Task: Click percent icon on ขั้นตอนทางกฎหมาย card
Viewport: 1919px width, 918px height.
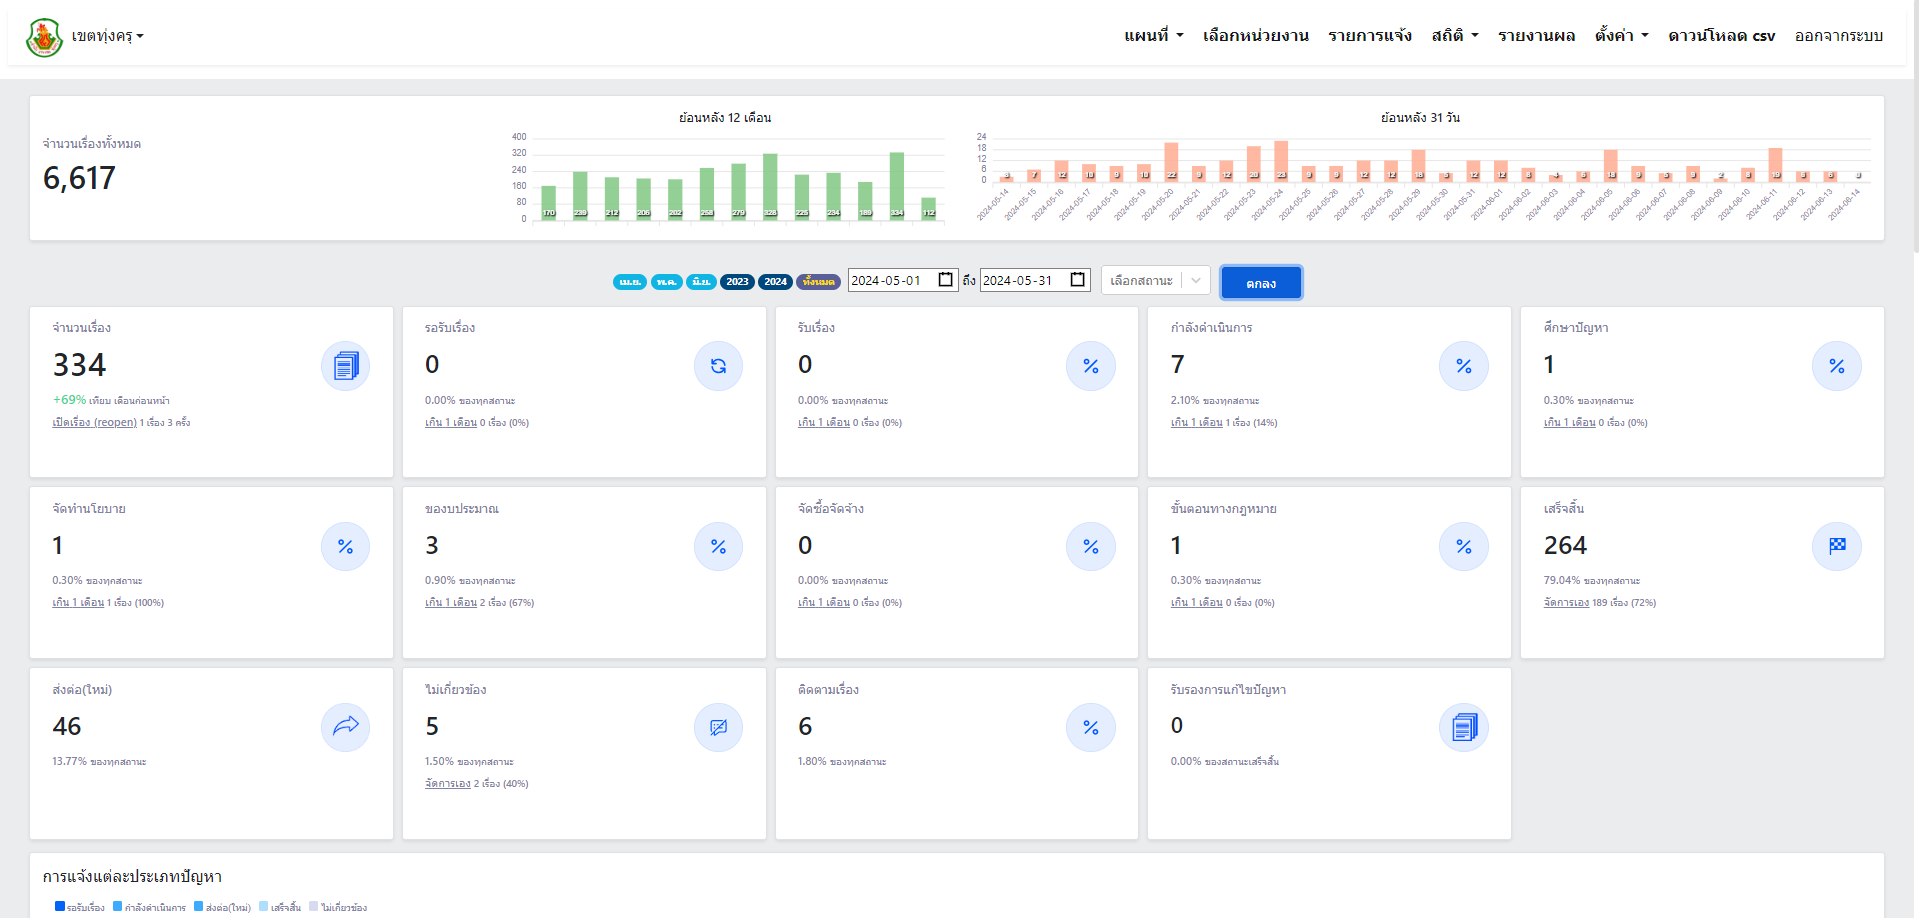Action: (1464, 547)
